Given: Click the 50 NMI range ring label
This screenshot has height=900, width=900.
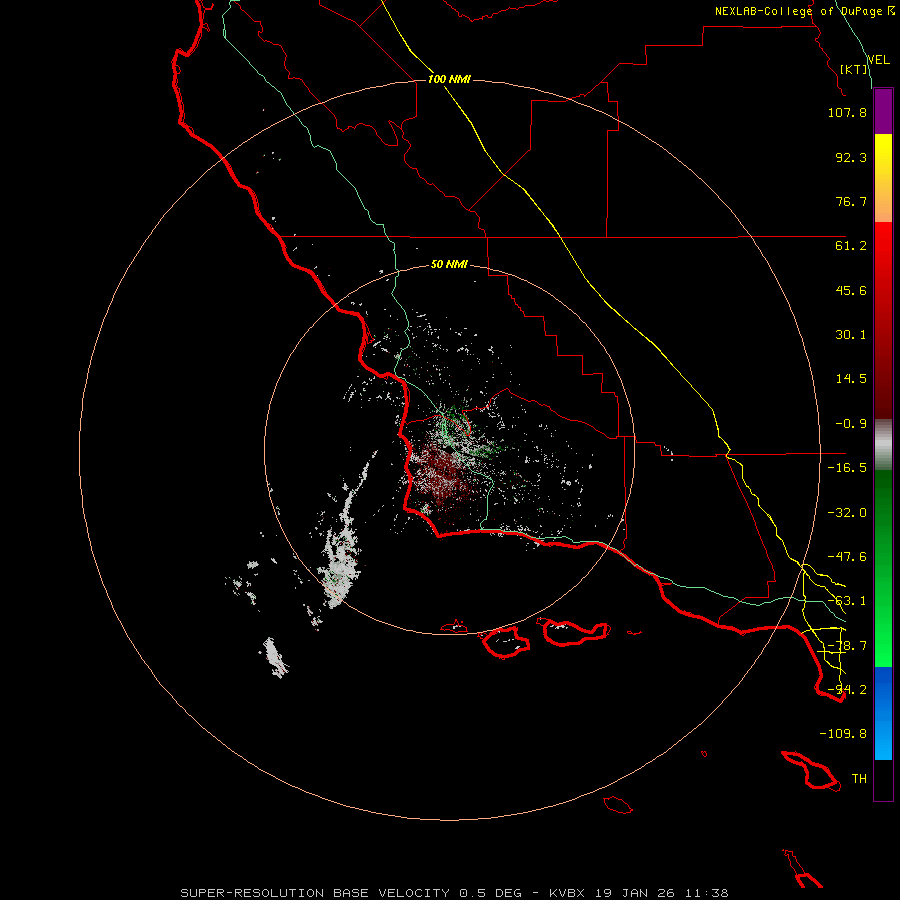Looking at the screenshot, I should click(x=449, y=264).
